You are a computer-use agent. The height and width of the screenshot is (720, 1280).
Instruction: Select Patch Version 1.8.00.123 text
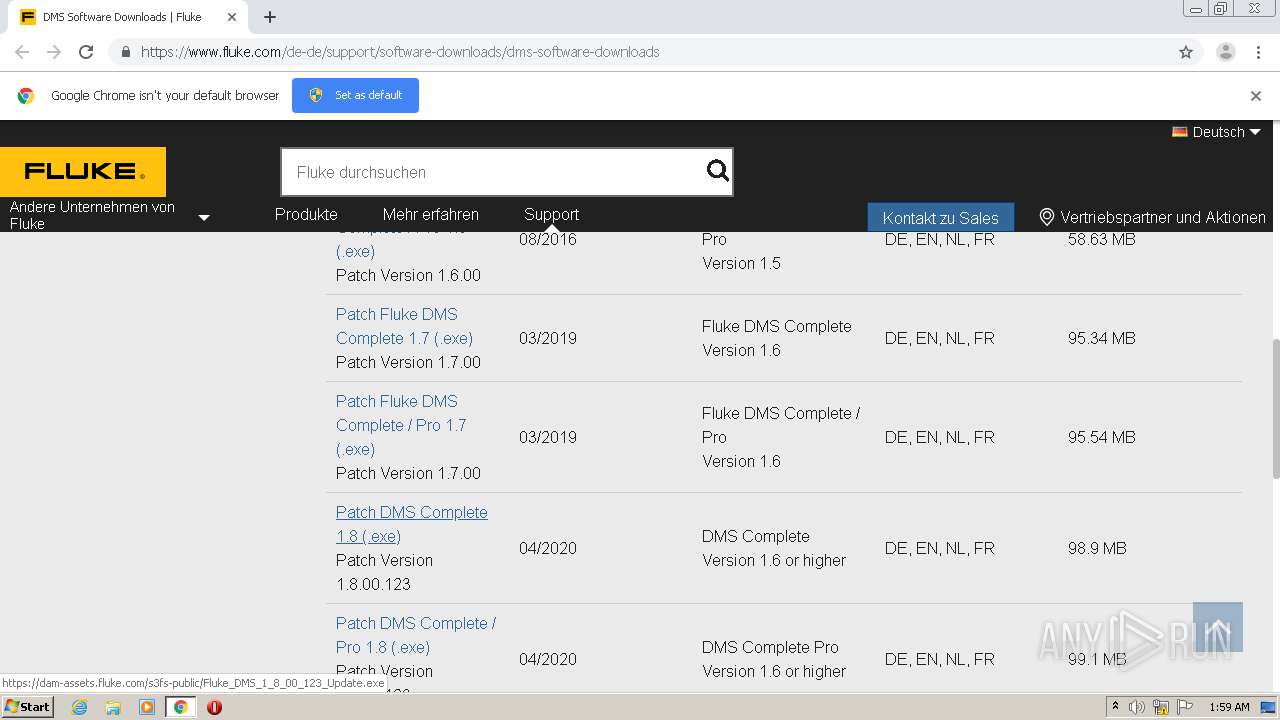384,572
